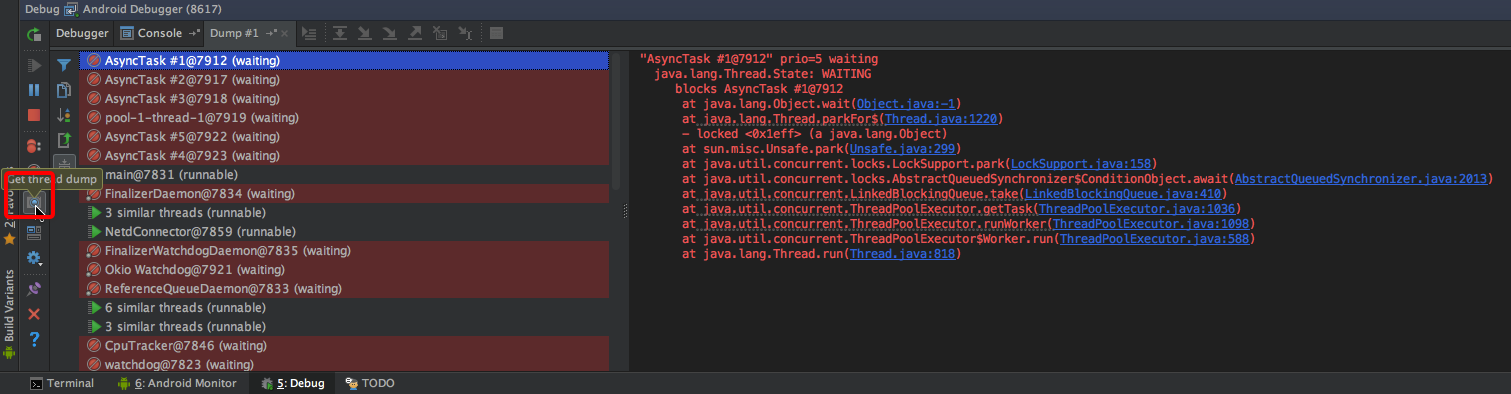Viewport: 1511px width, 394px height.
Task: Click the Step Over toolbar icon
Action: [x=340, y=33]
